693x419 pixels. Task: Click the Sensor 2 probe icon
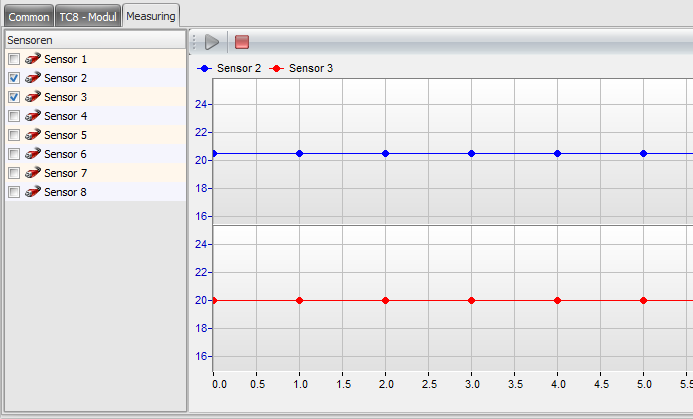(33, 78)
